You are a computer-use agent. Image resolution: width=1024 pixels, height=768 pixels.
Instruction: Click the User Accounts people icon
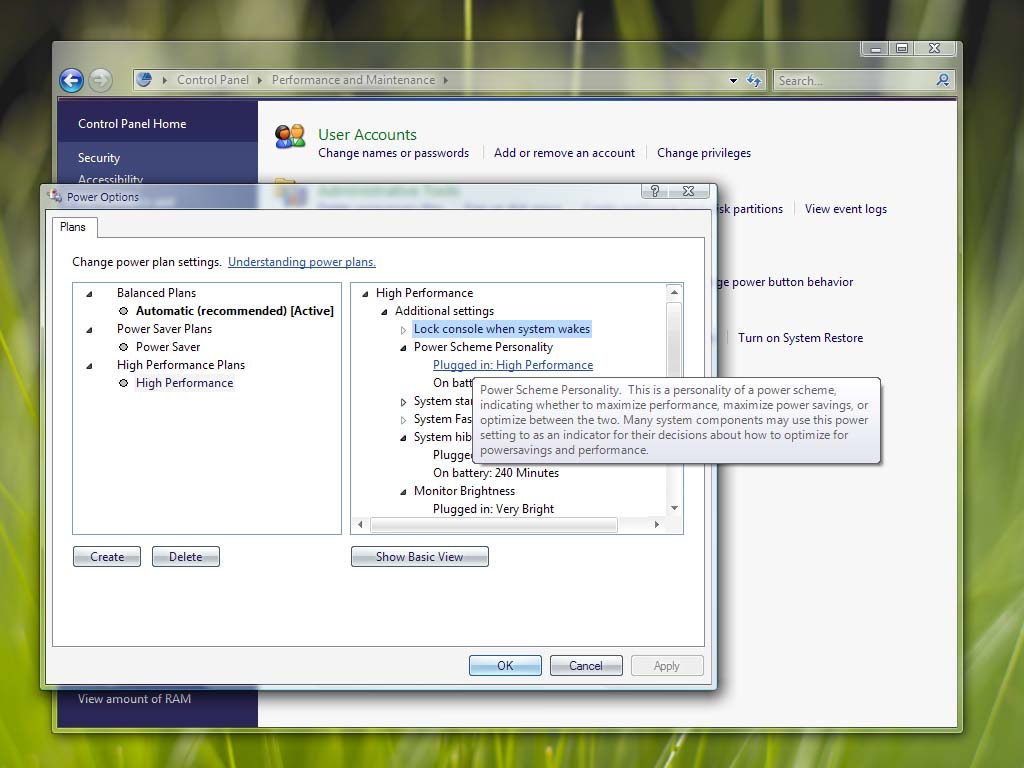[x=290, y=136]
